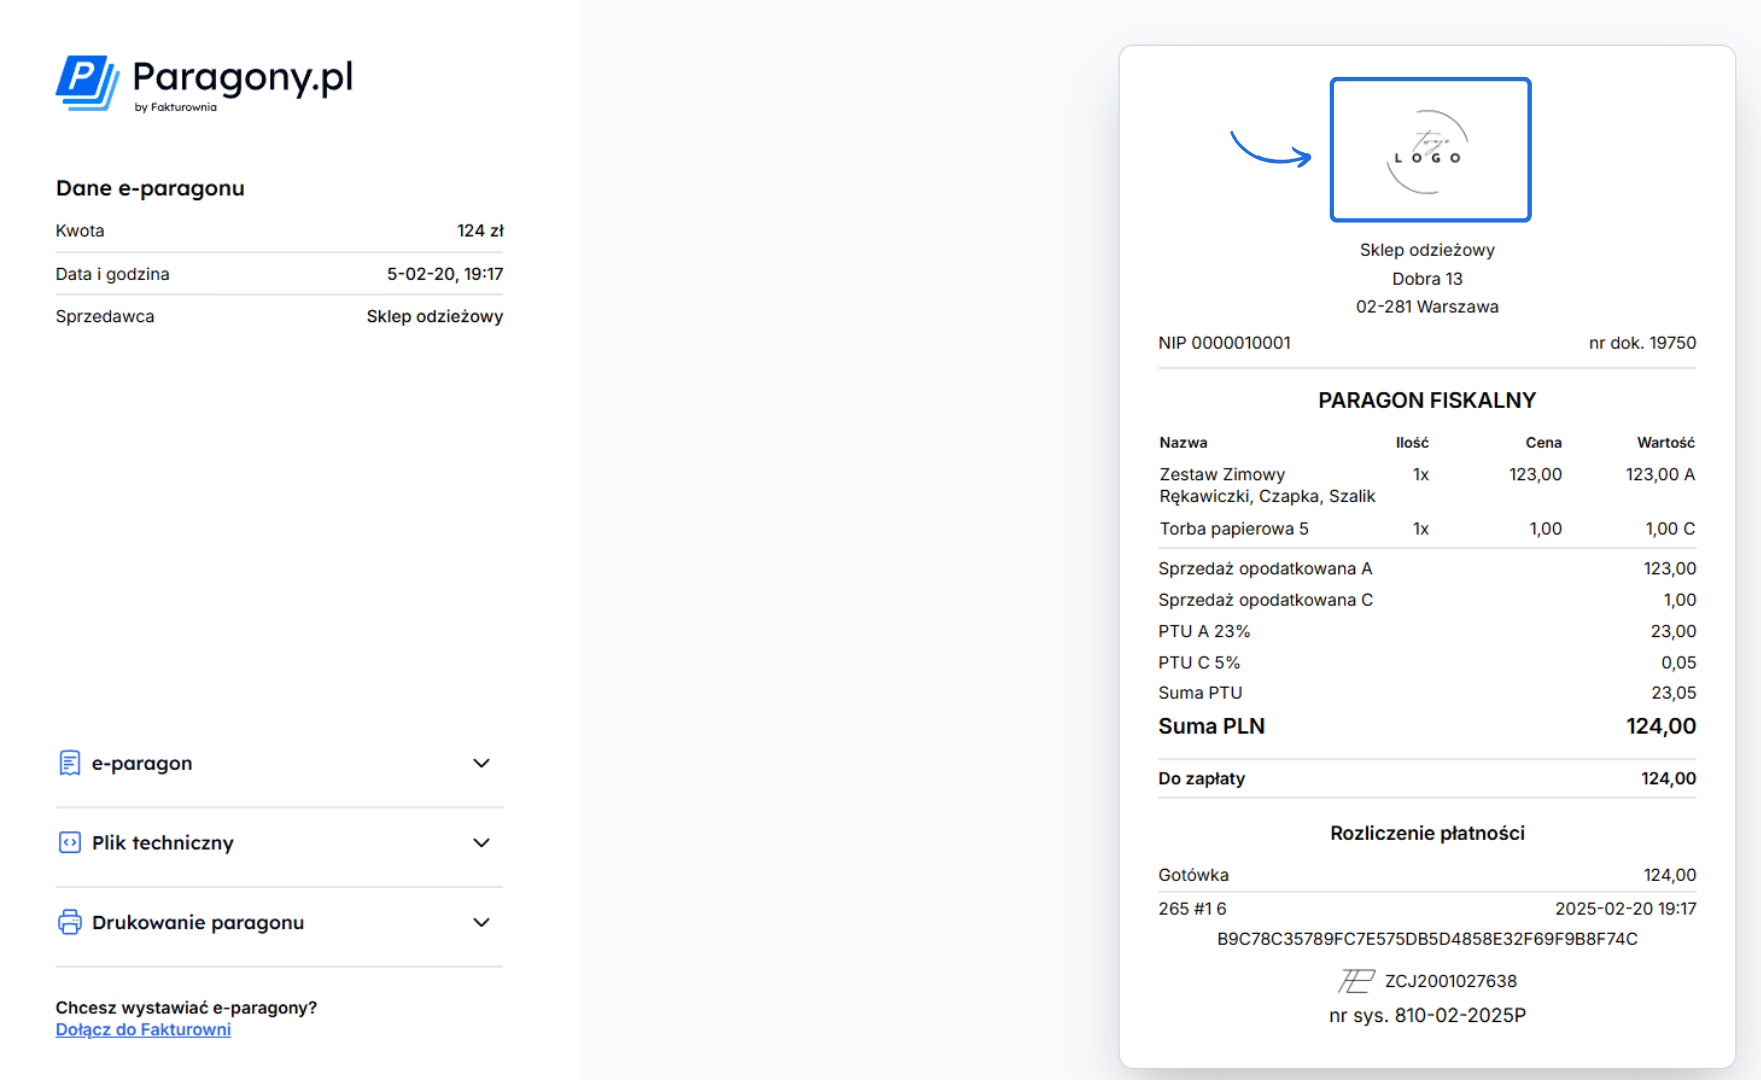Screen dimensions: 1761x1080
Task: Click the printer icon for Drukowanie paragonu
Action: (69, 922)
